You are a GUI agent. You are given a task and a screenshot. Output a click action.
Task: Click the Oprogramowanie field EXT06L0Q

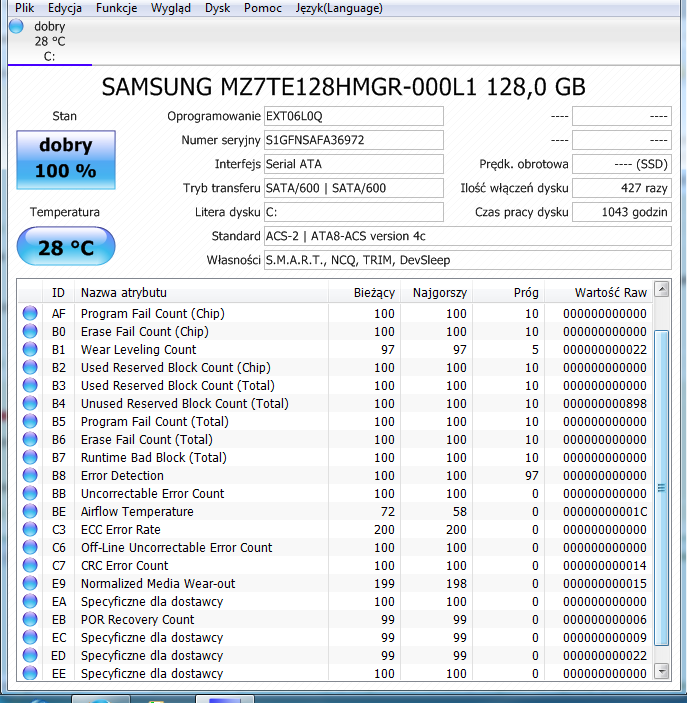click(x=353, y=116)
